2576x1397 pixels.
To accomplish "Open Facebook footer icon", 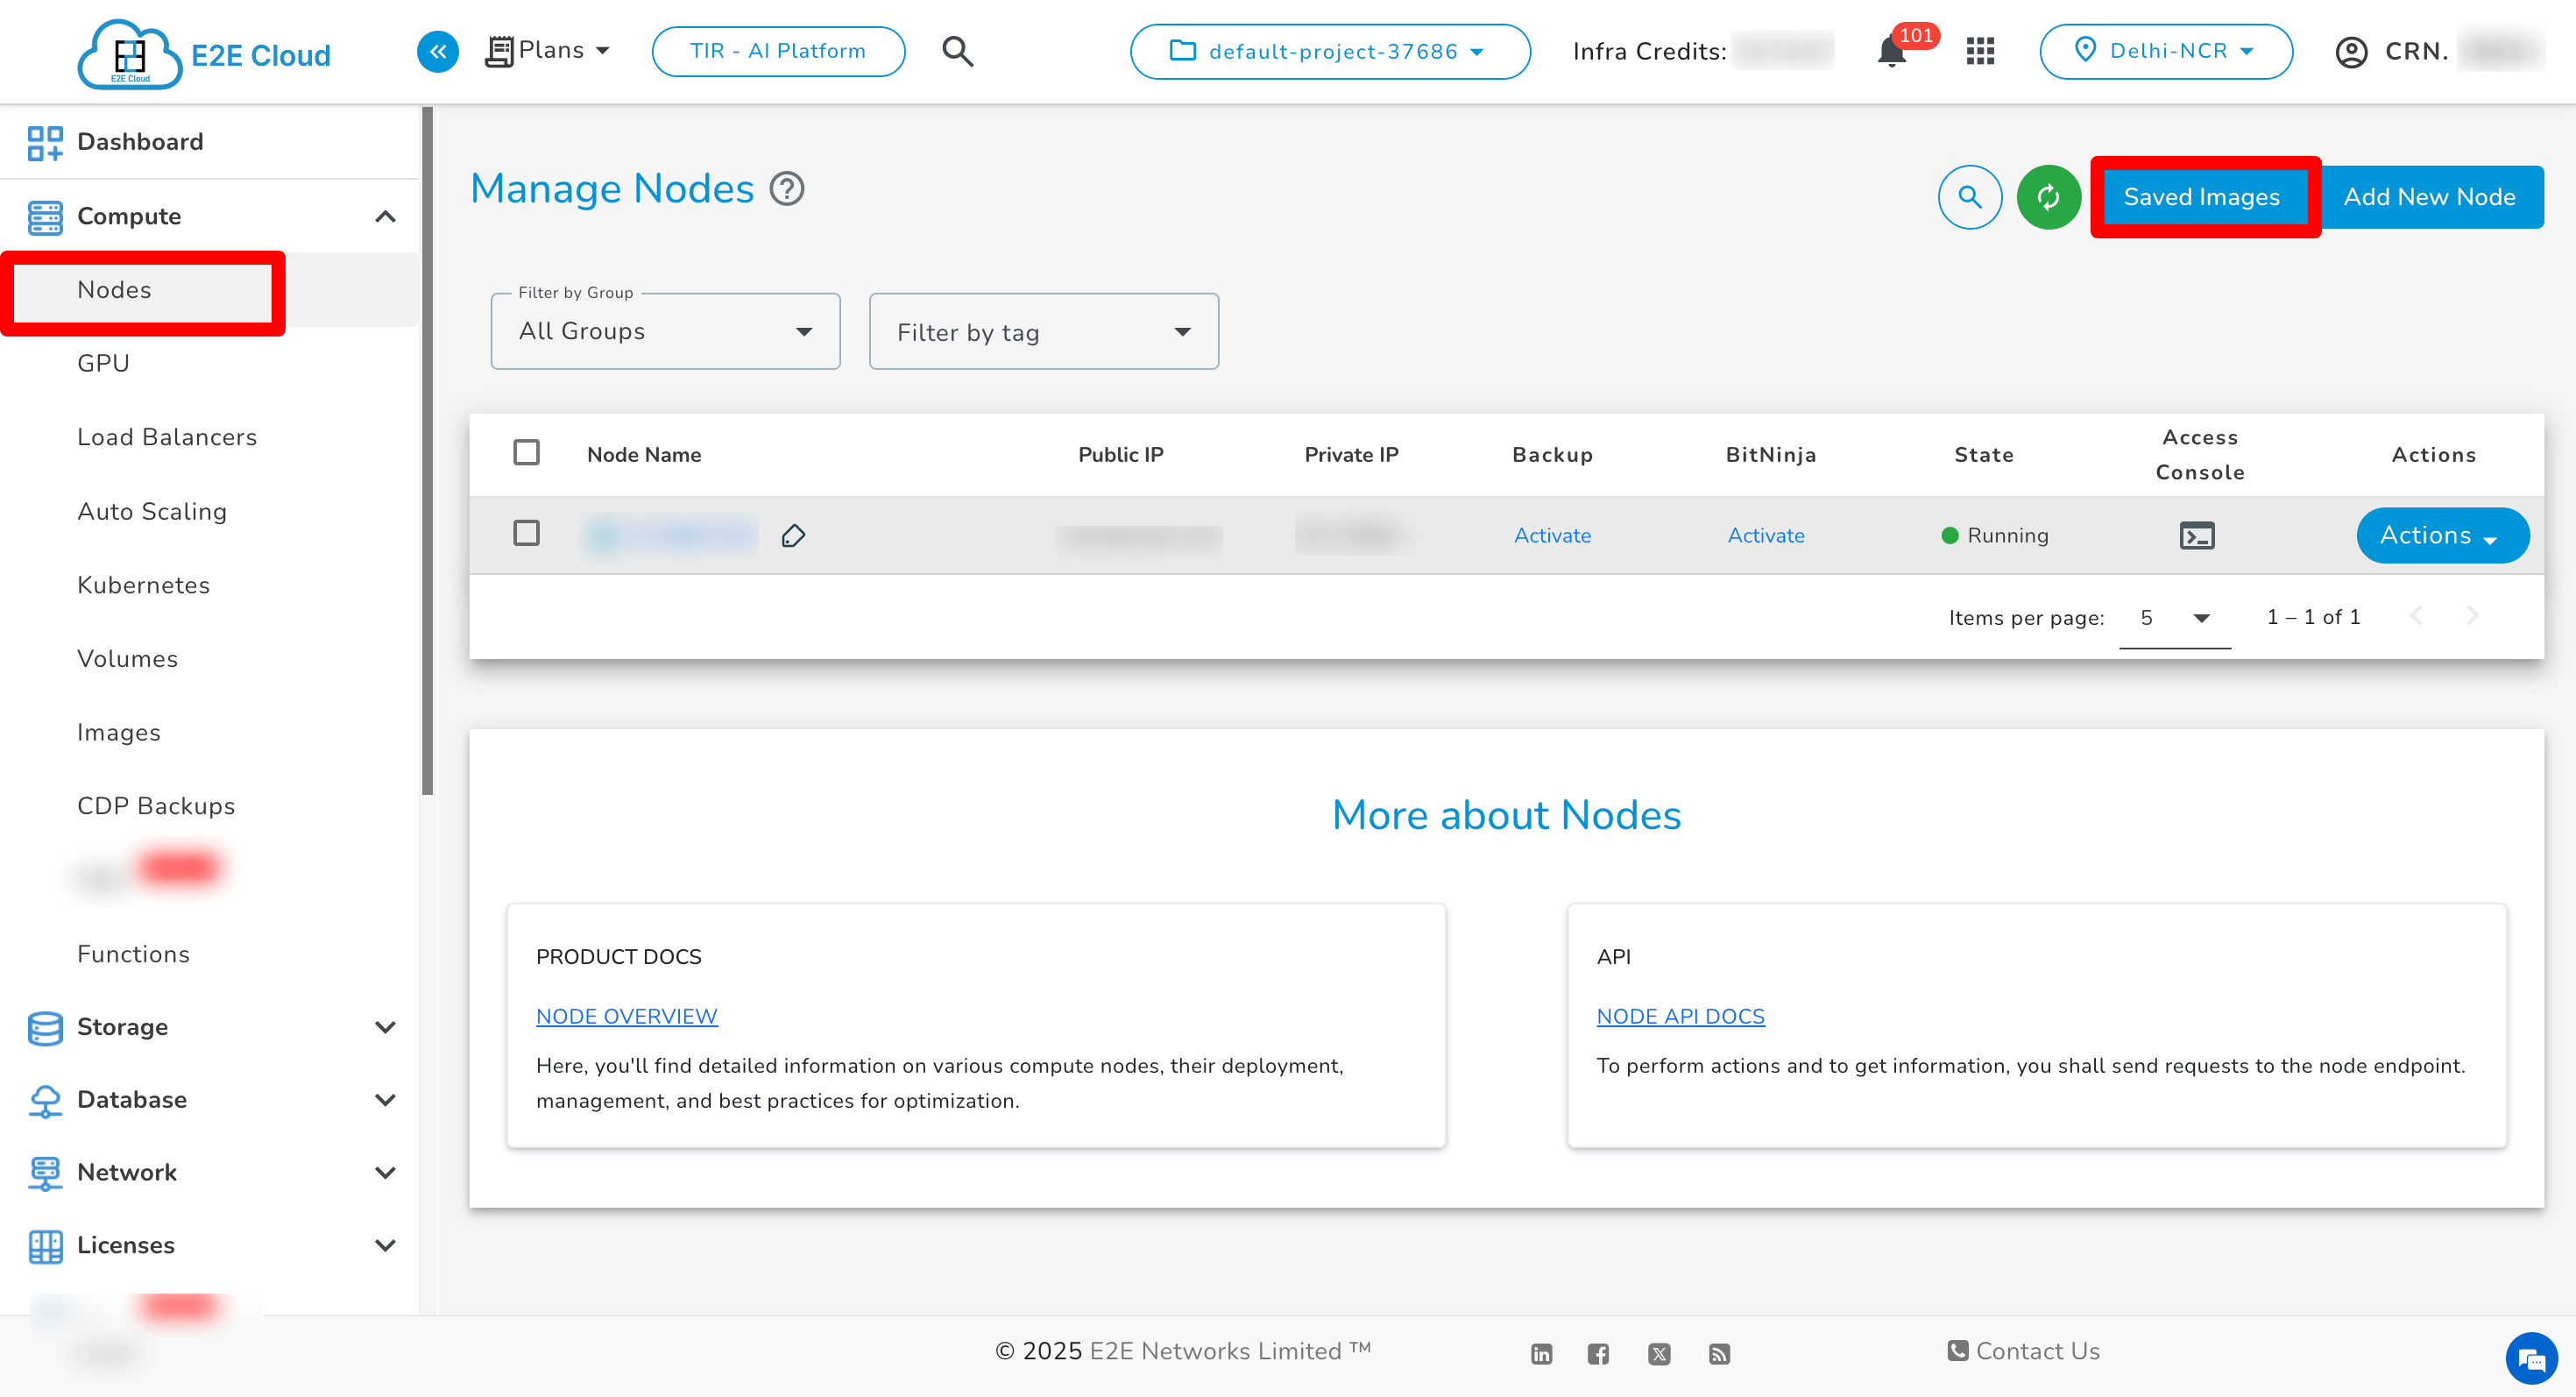I will 1598,1354.
